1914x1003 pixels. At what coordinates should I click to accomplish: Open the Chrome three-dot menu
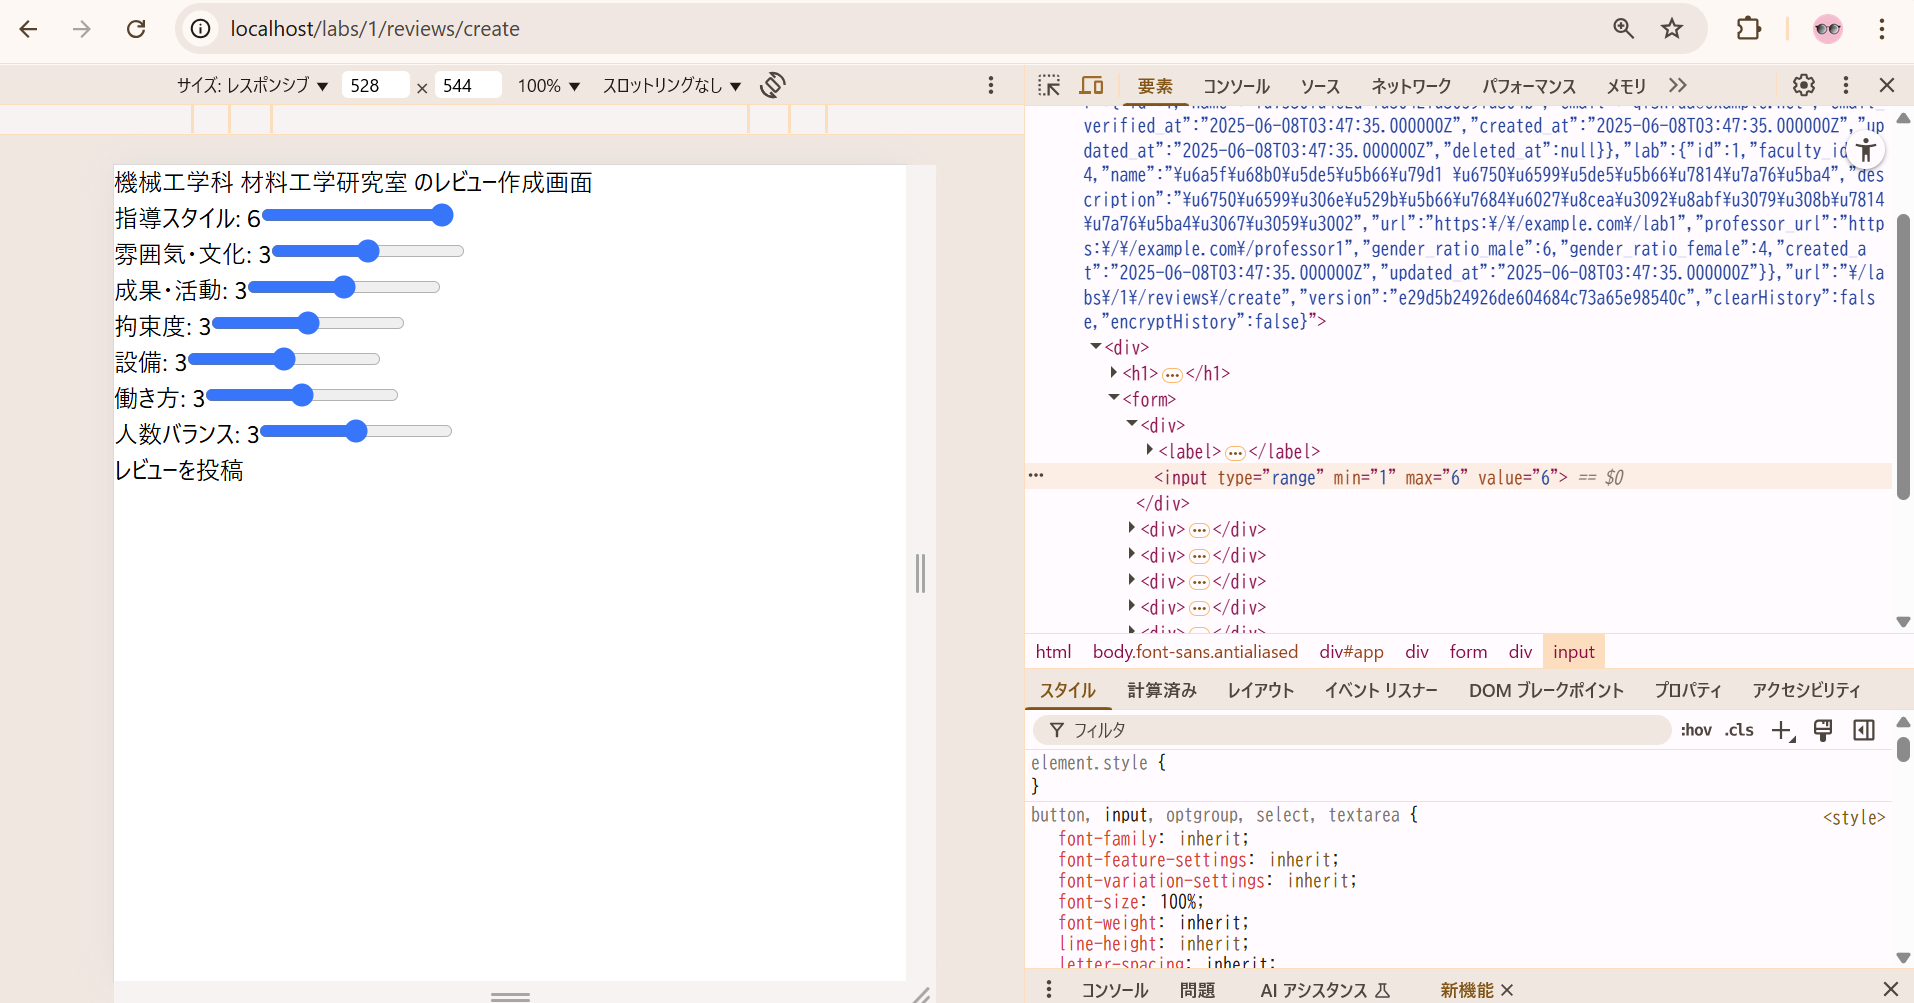(1882, 29)
